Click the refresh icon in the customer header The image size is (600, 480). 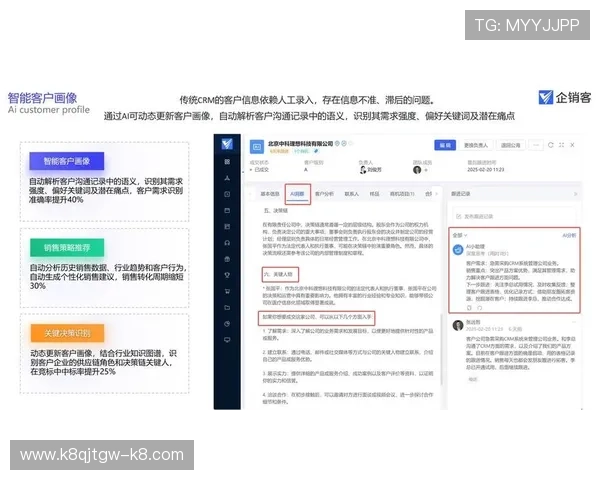tap(551, 145)
